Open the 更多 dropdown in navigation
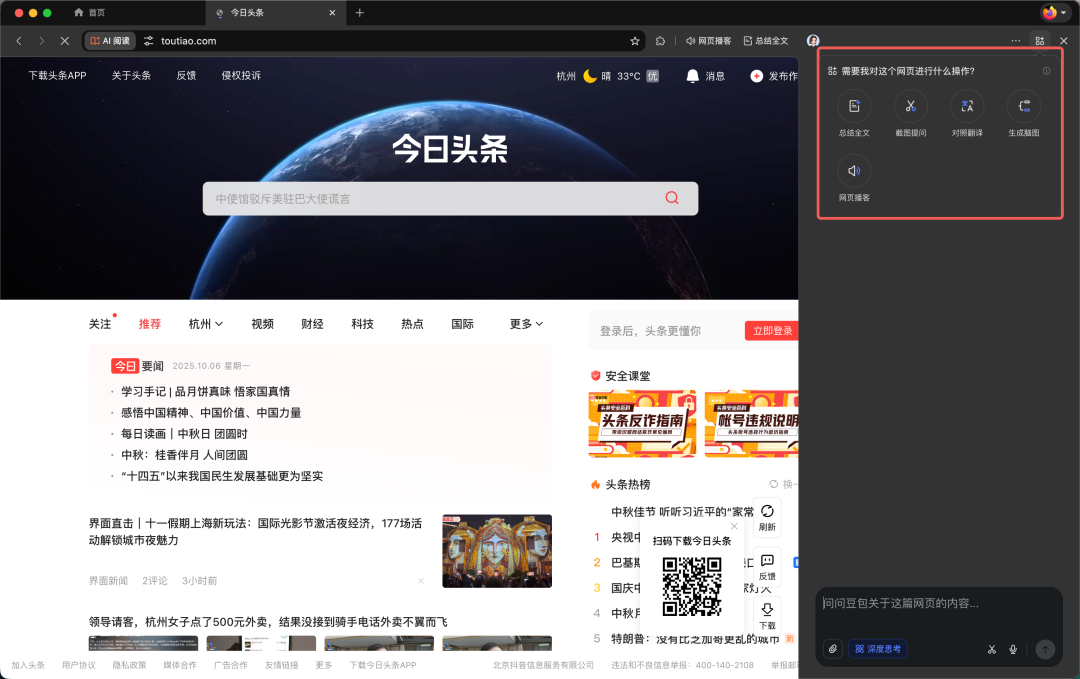This screenshot has height=679, width=1080. (524, 323)
